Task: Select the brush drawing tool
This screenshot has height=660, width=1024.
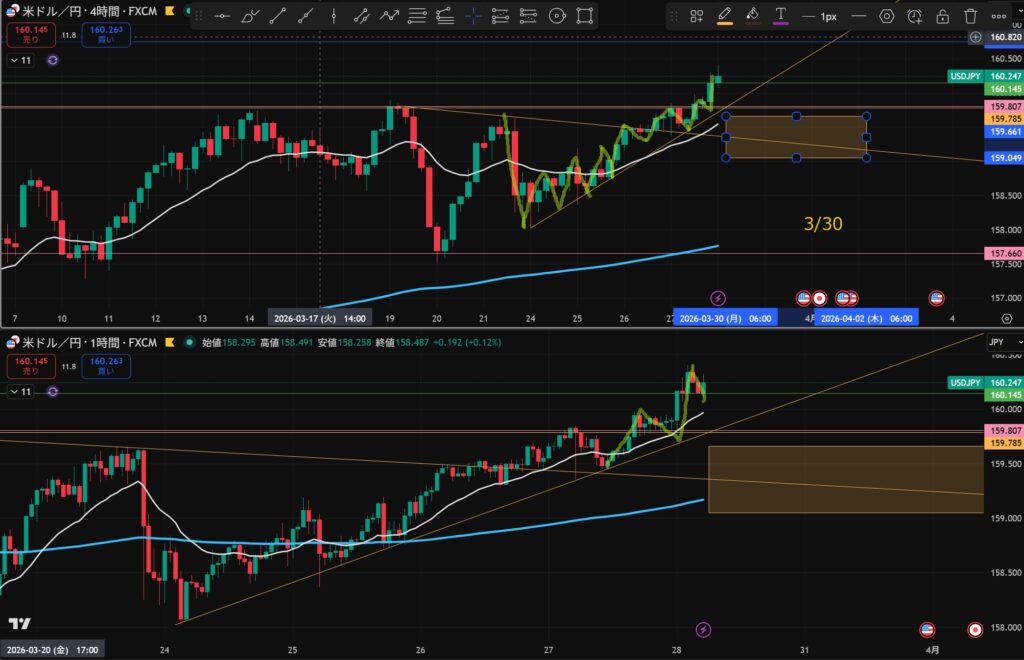Action: pos(249,16)
